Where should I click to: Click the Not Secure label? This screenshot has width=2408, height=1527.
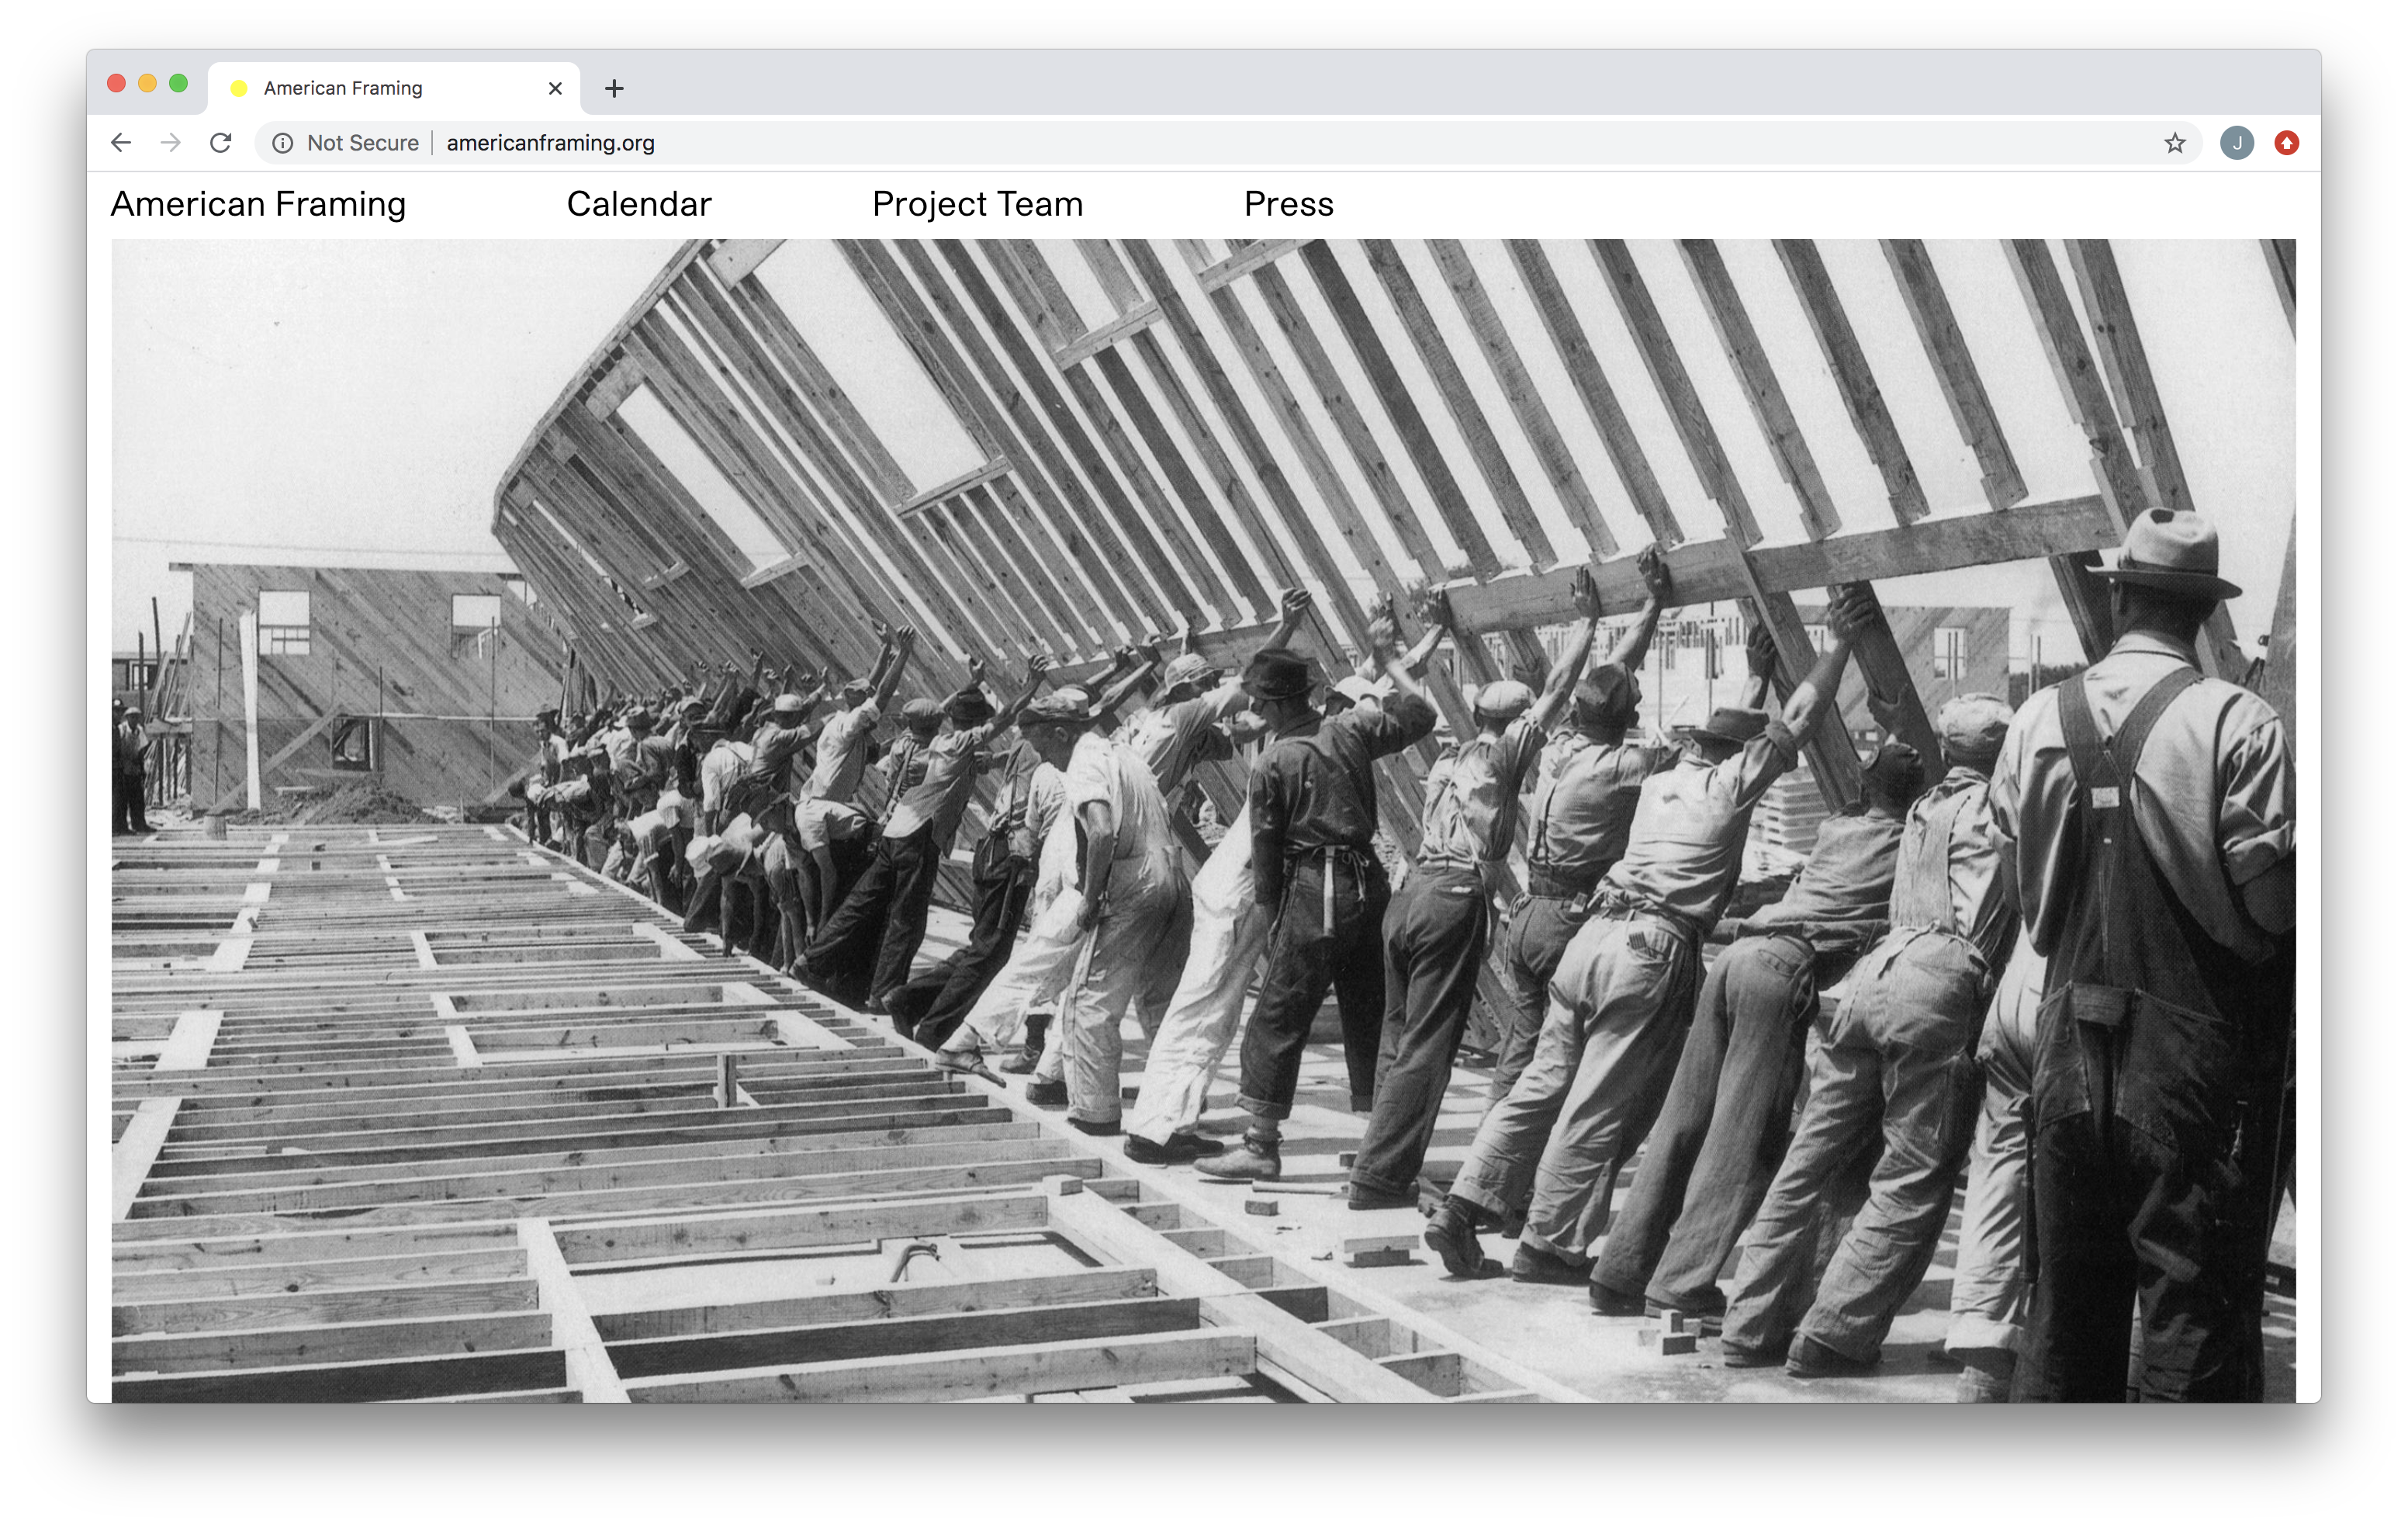362,143
